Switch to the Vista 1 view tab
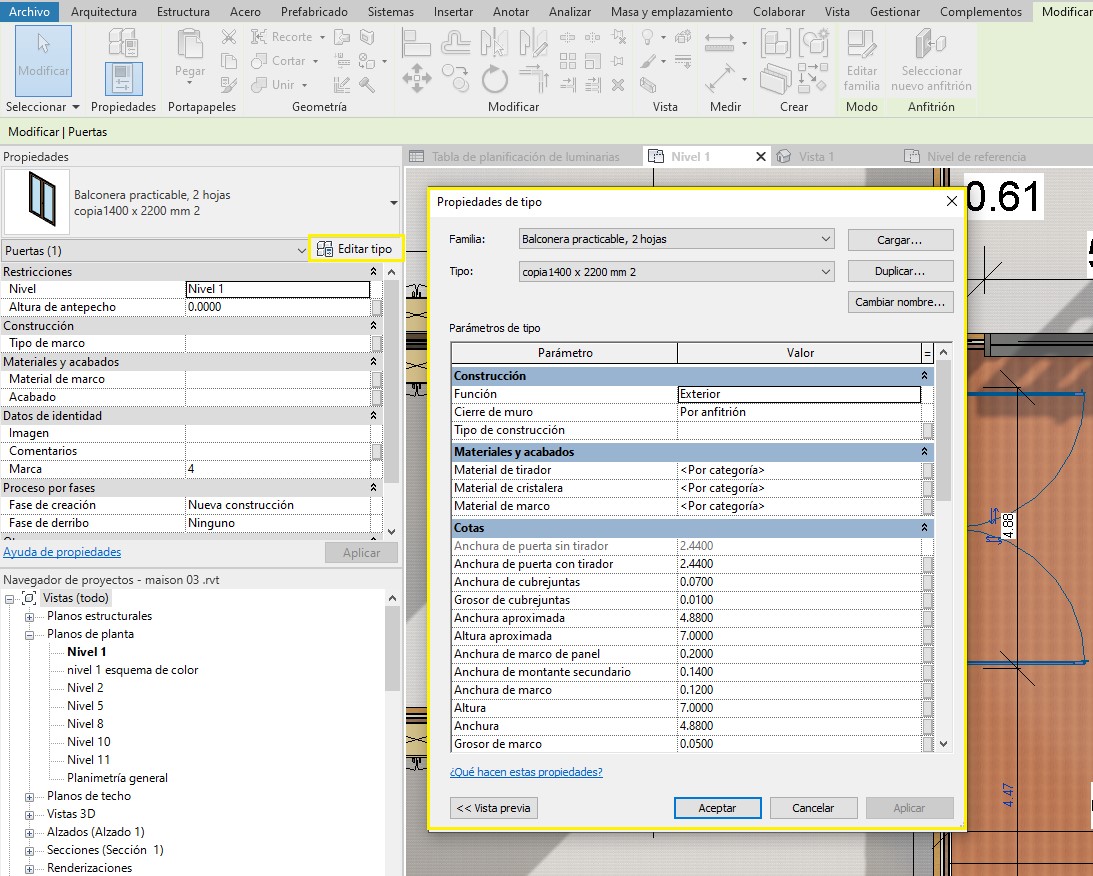The width and height of the screenshot is (1093, 876). [x=815, y=157]
